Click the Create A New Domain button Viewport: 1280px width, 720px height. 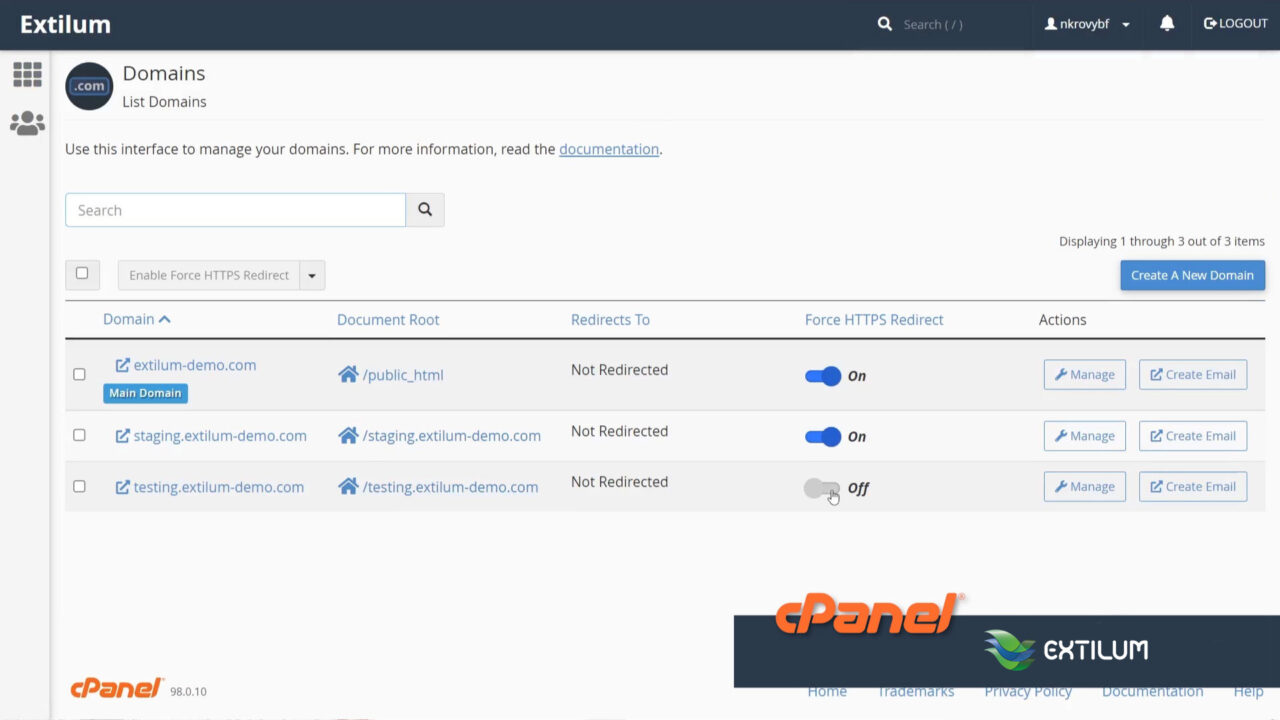click(x=1192, y=275)
